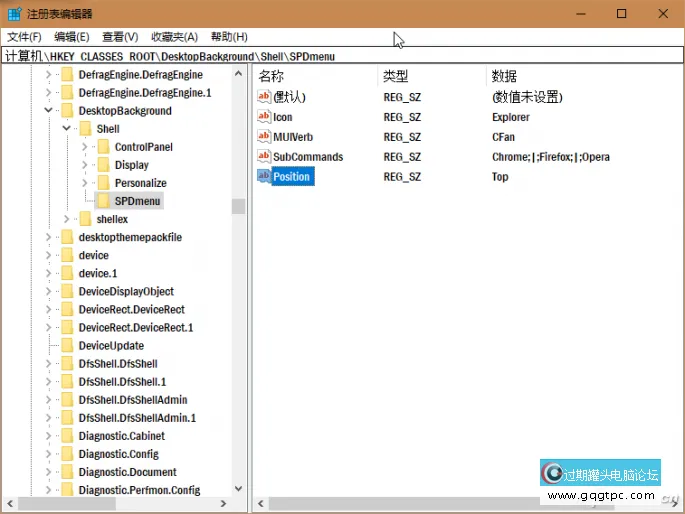This screenshot has height=514, width=685.
Task: Expand the ControlPanel key
Action: click(85, 147)
